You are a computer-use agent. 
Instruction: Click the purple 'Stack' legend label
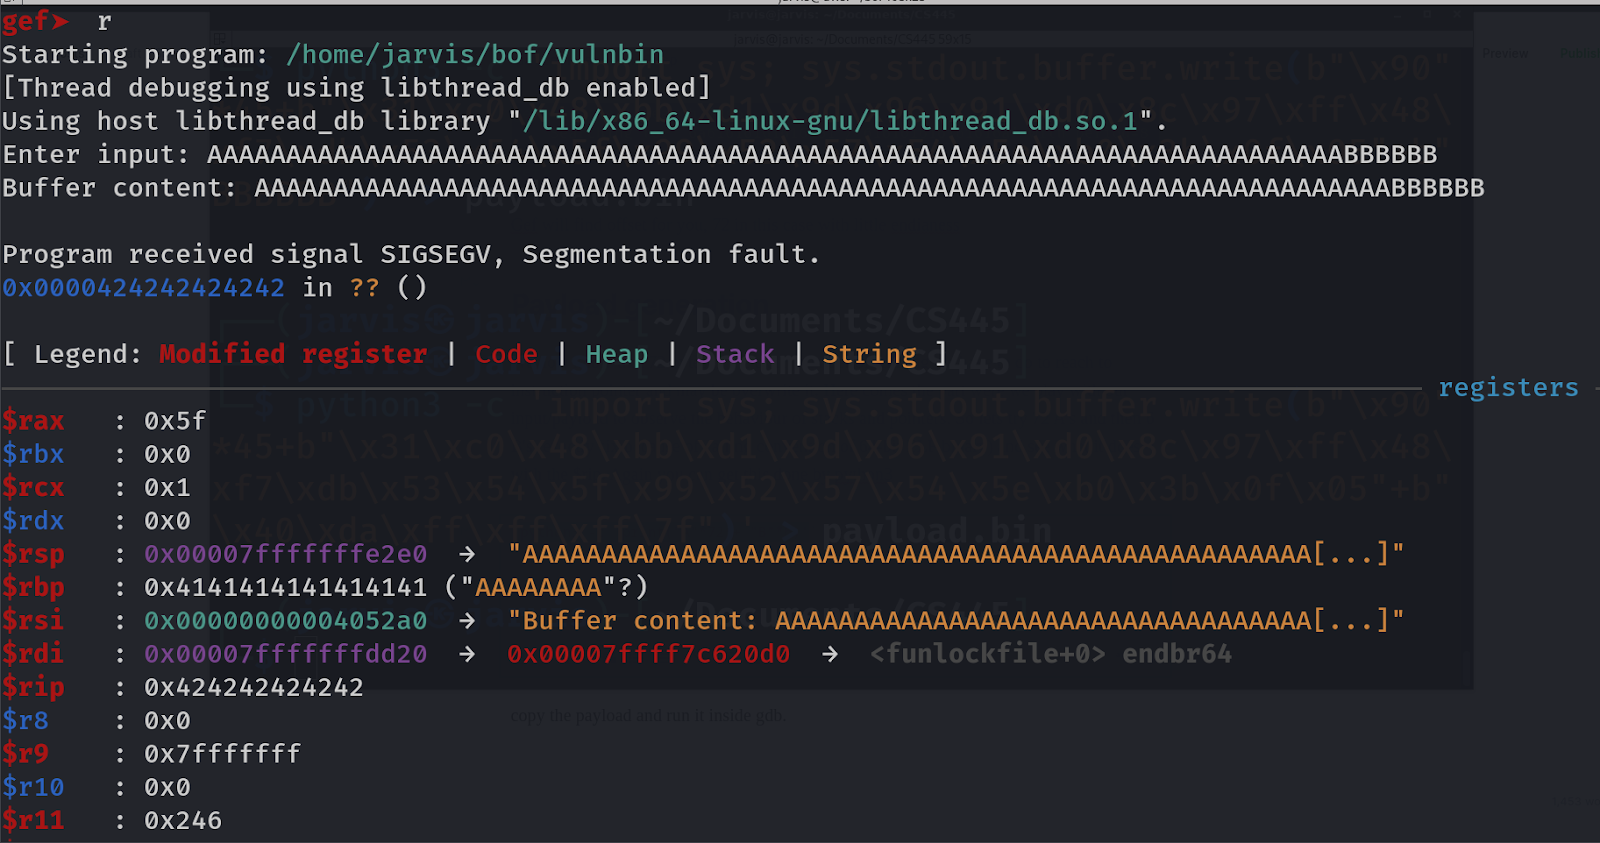click(735, 354)
